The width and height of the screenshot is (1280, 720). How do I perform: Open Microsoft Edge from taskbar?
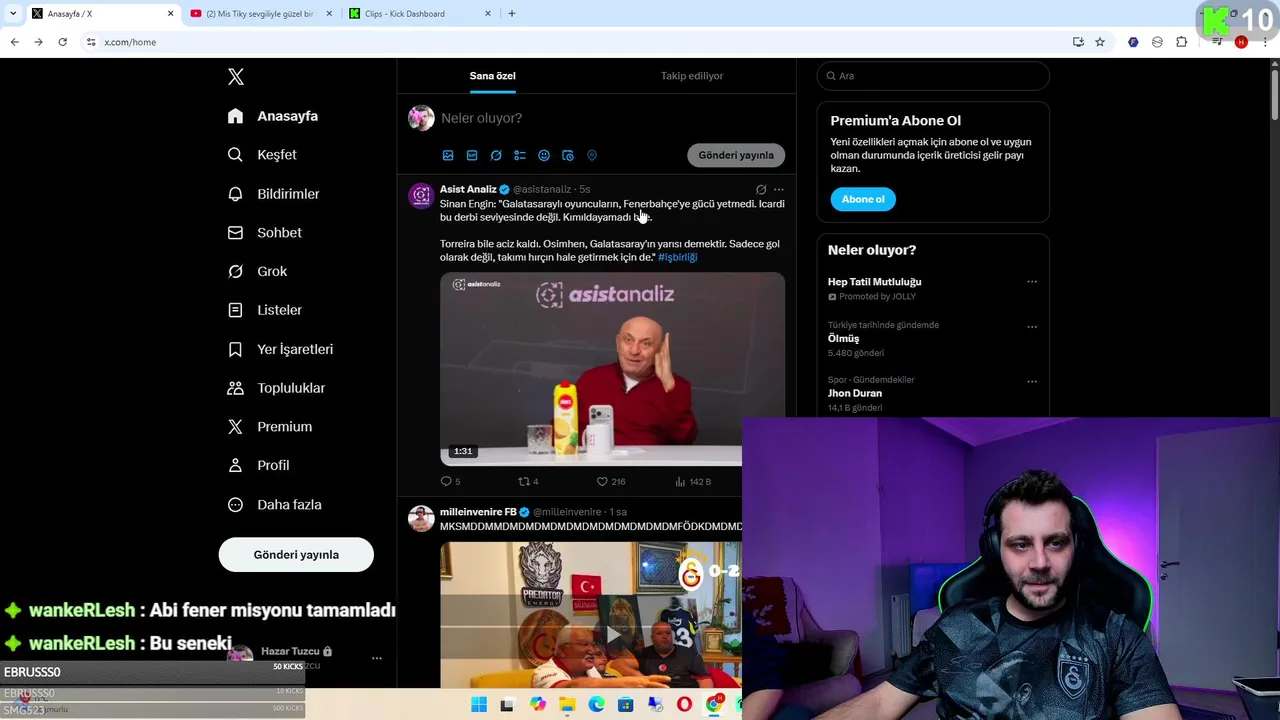(x=596, y=705)
